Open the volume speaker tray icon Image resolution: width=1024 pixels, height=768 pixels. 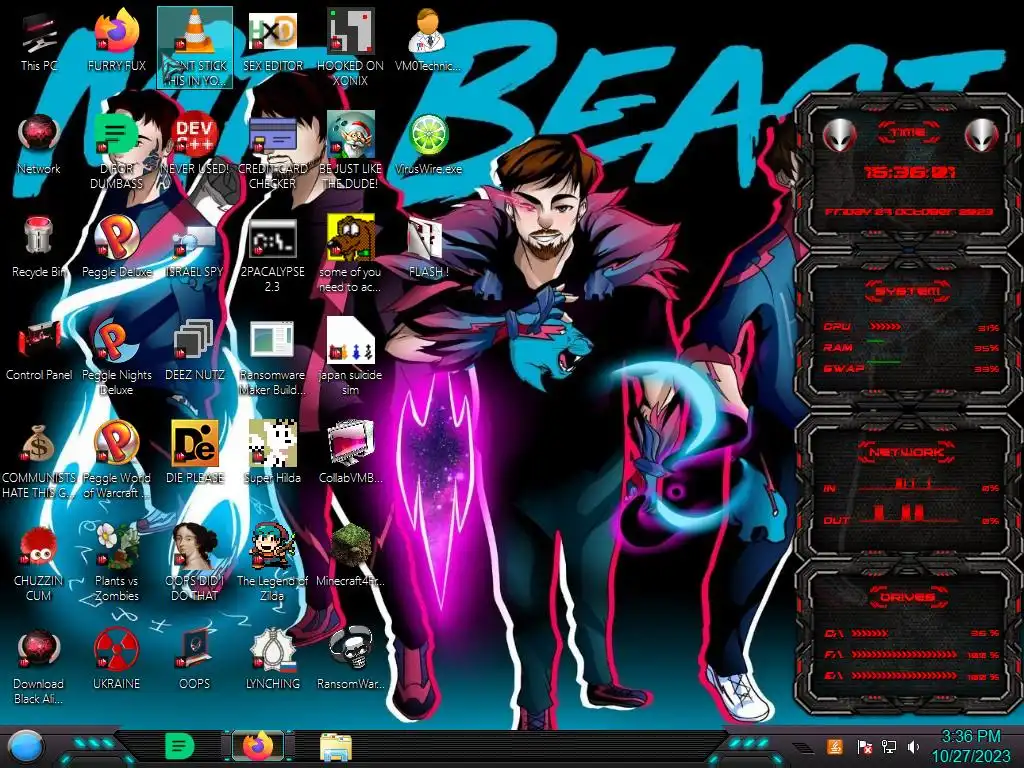913,746
